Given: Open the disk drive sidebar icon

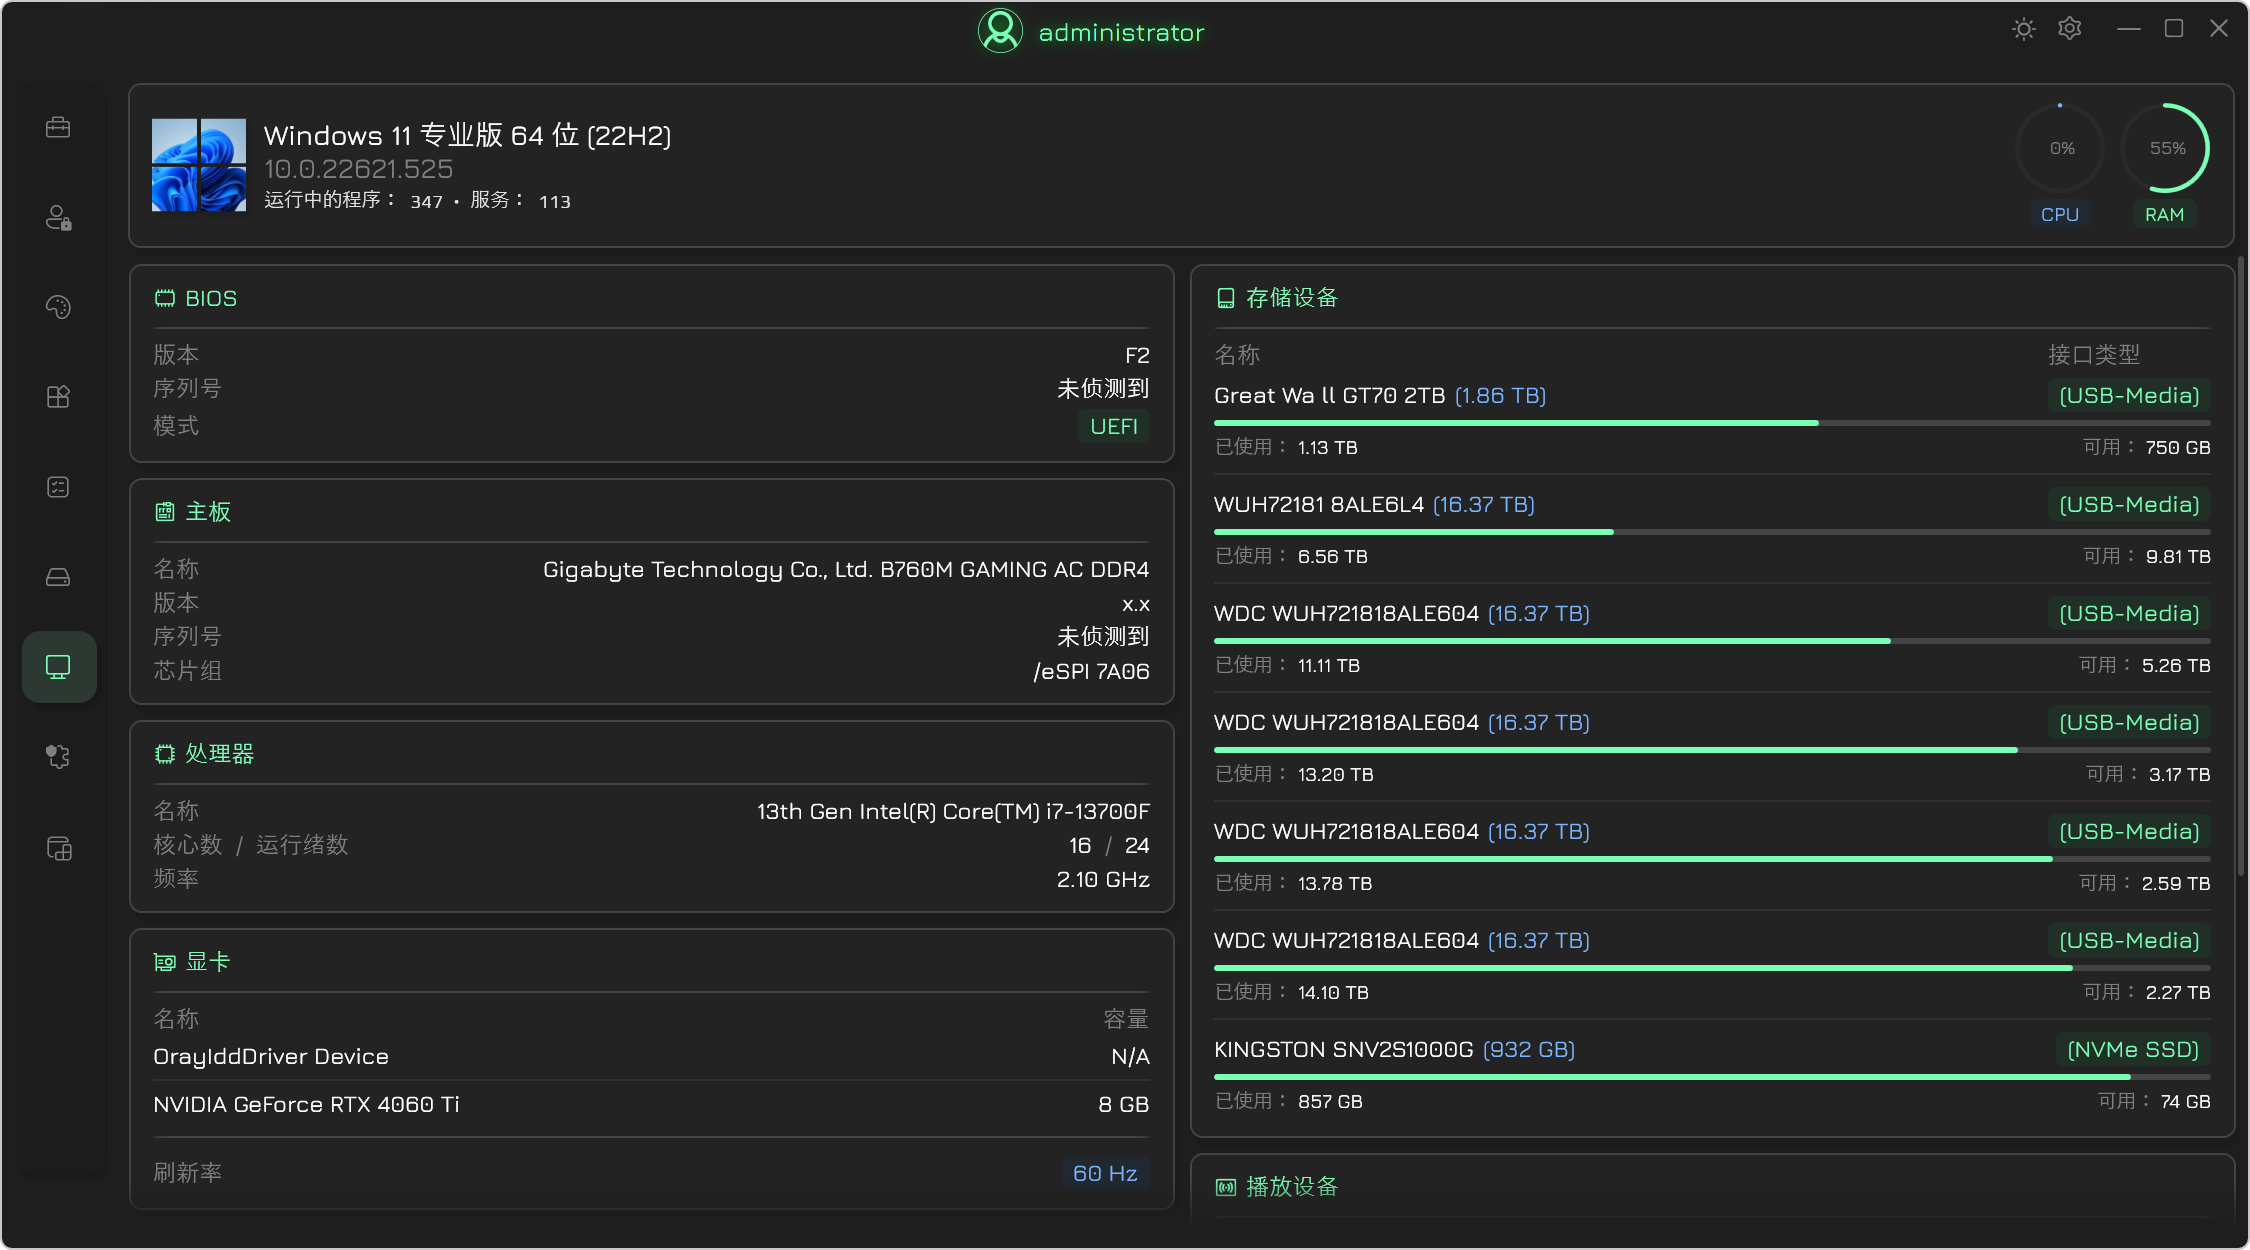Looking at the screenshot, I should [58, 577].
